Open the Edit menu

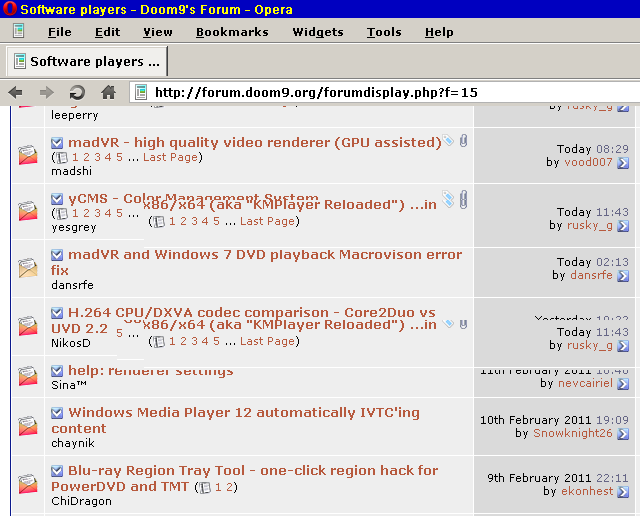tap(107, 32)
